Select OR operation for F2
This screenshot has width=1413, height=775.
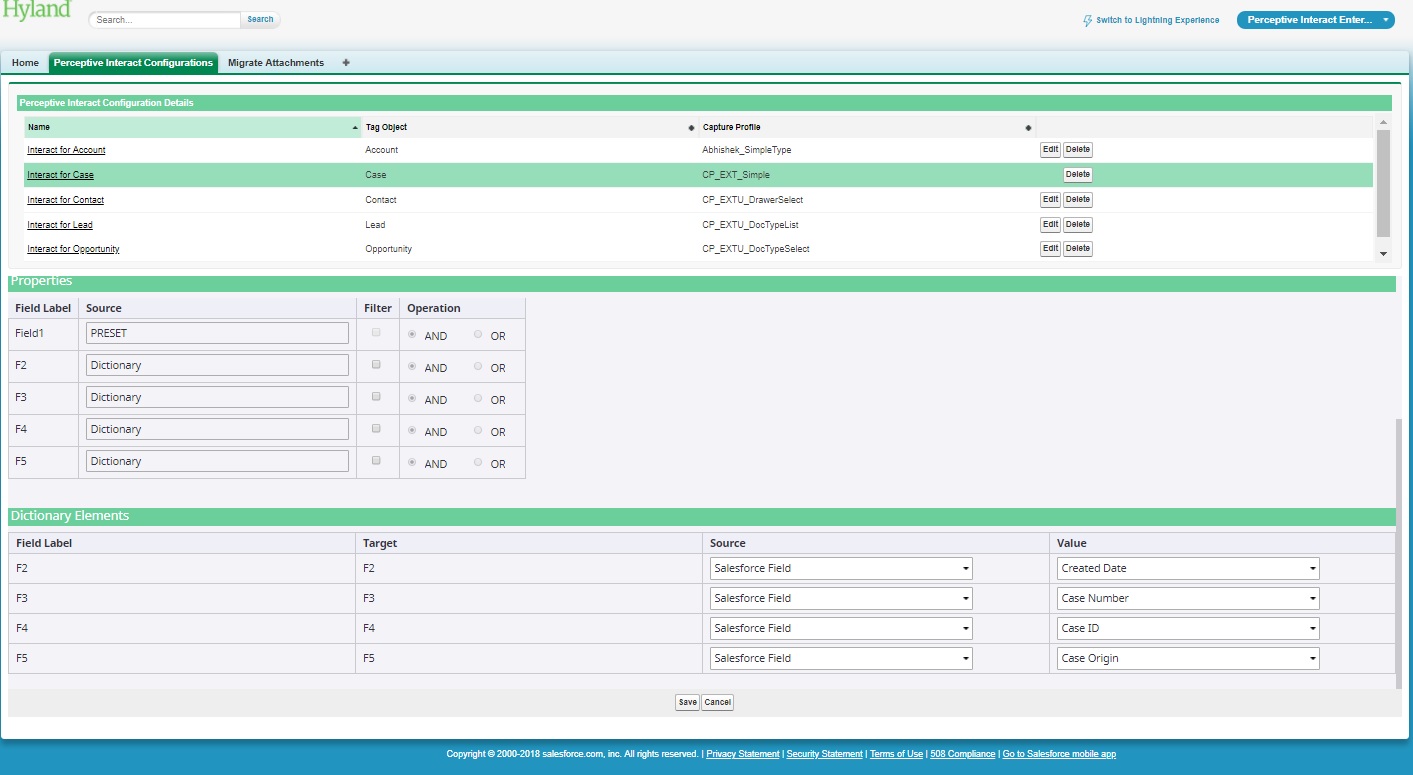[x=478, y=367]
